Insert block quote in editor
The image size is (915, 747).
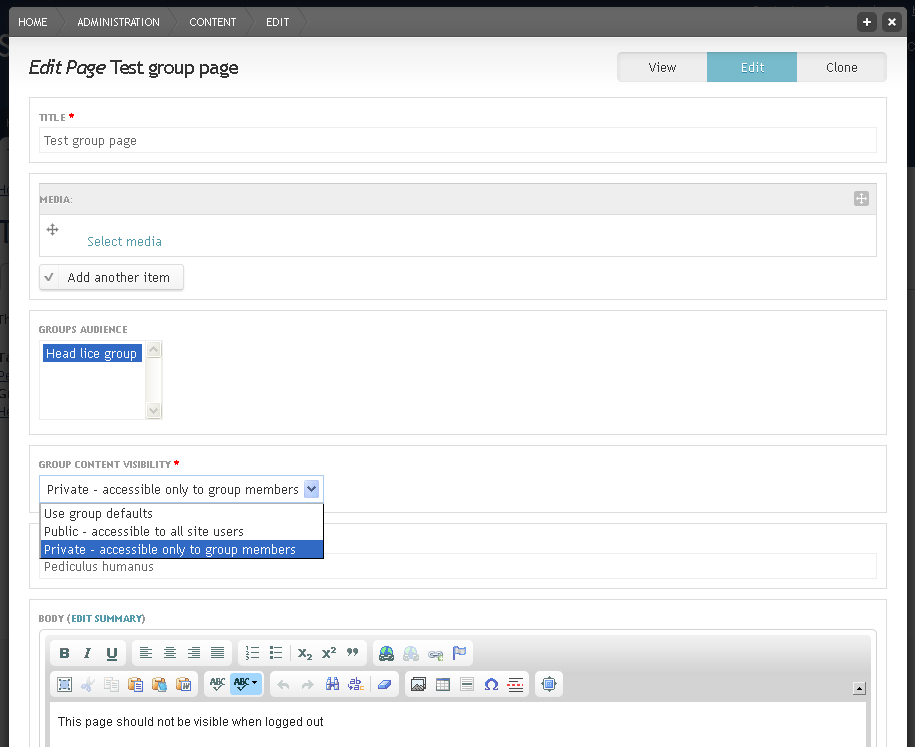point(352,653)
